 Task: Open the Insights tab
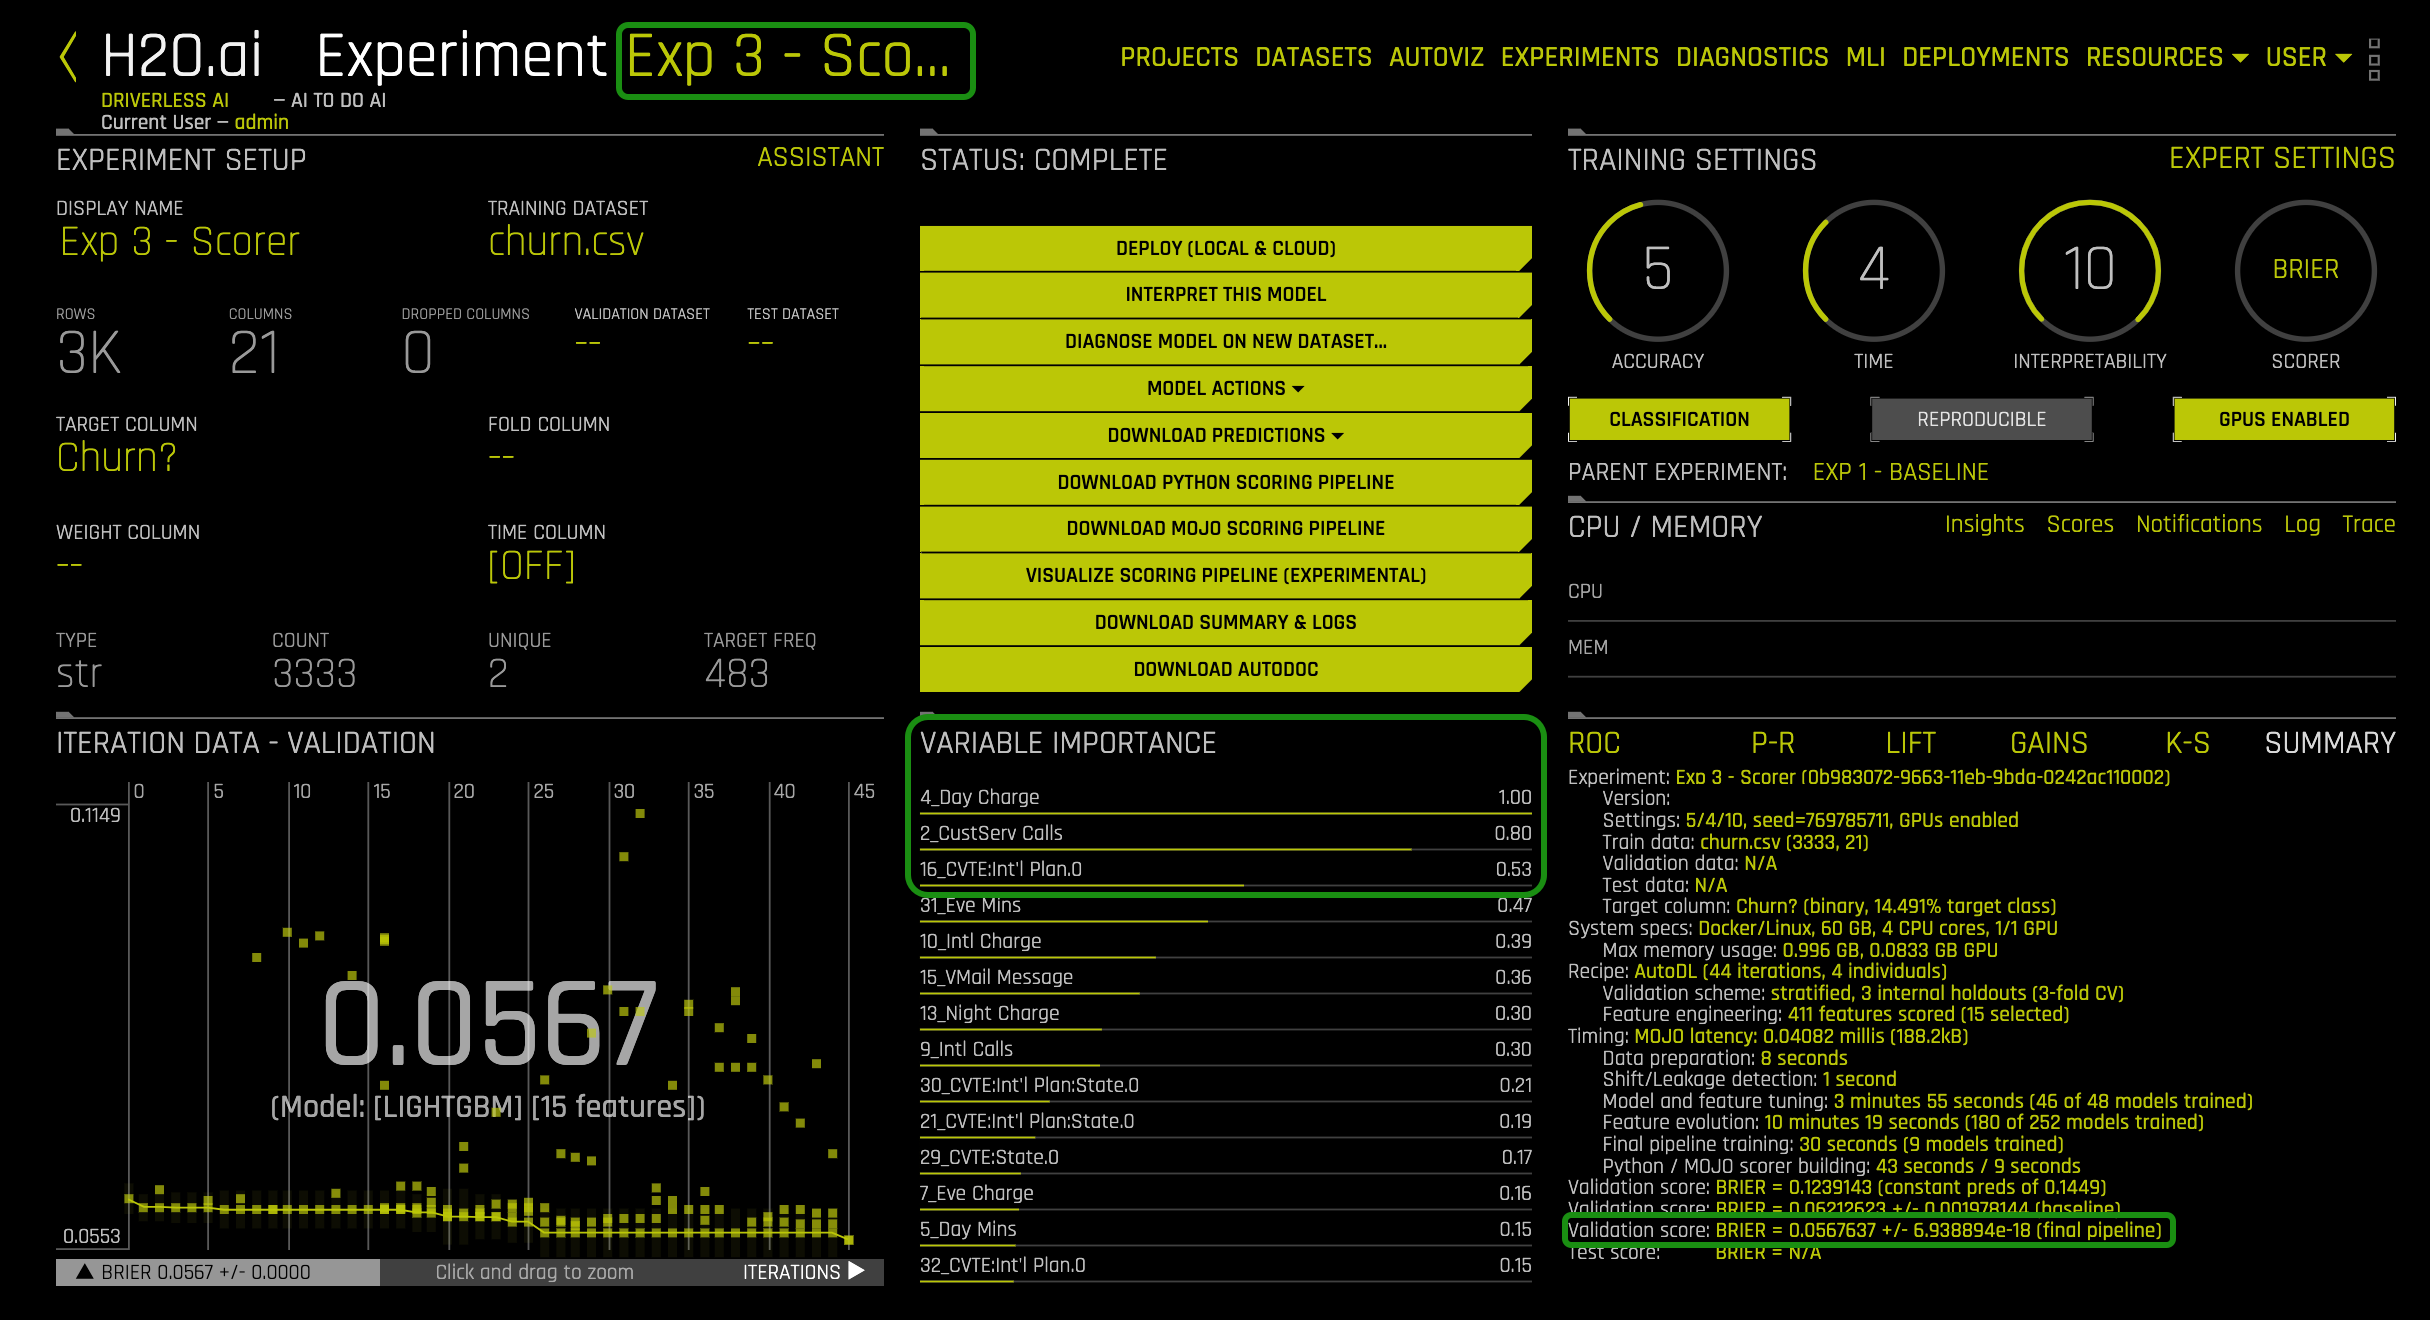pyautogui.click(x=1984, y=524)
